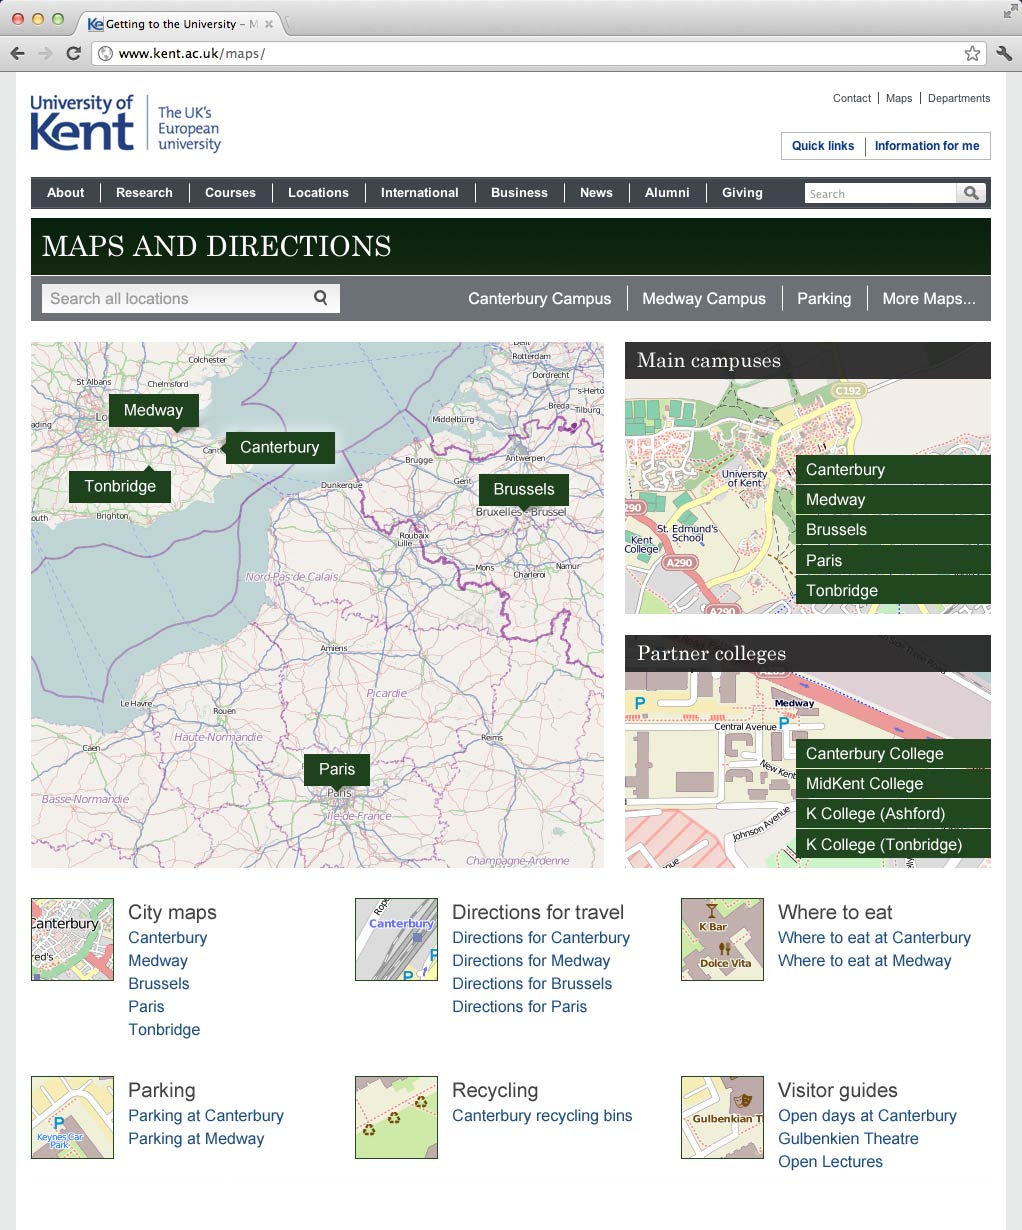This screenshot has width=1022, height=1230.
Task: Open the browser wrench settings menu
Action: coord(1004,54)
